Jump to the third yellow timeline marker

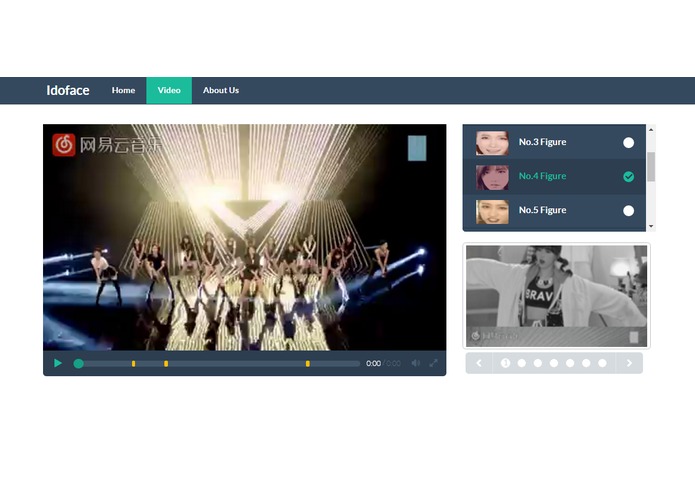308,364
